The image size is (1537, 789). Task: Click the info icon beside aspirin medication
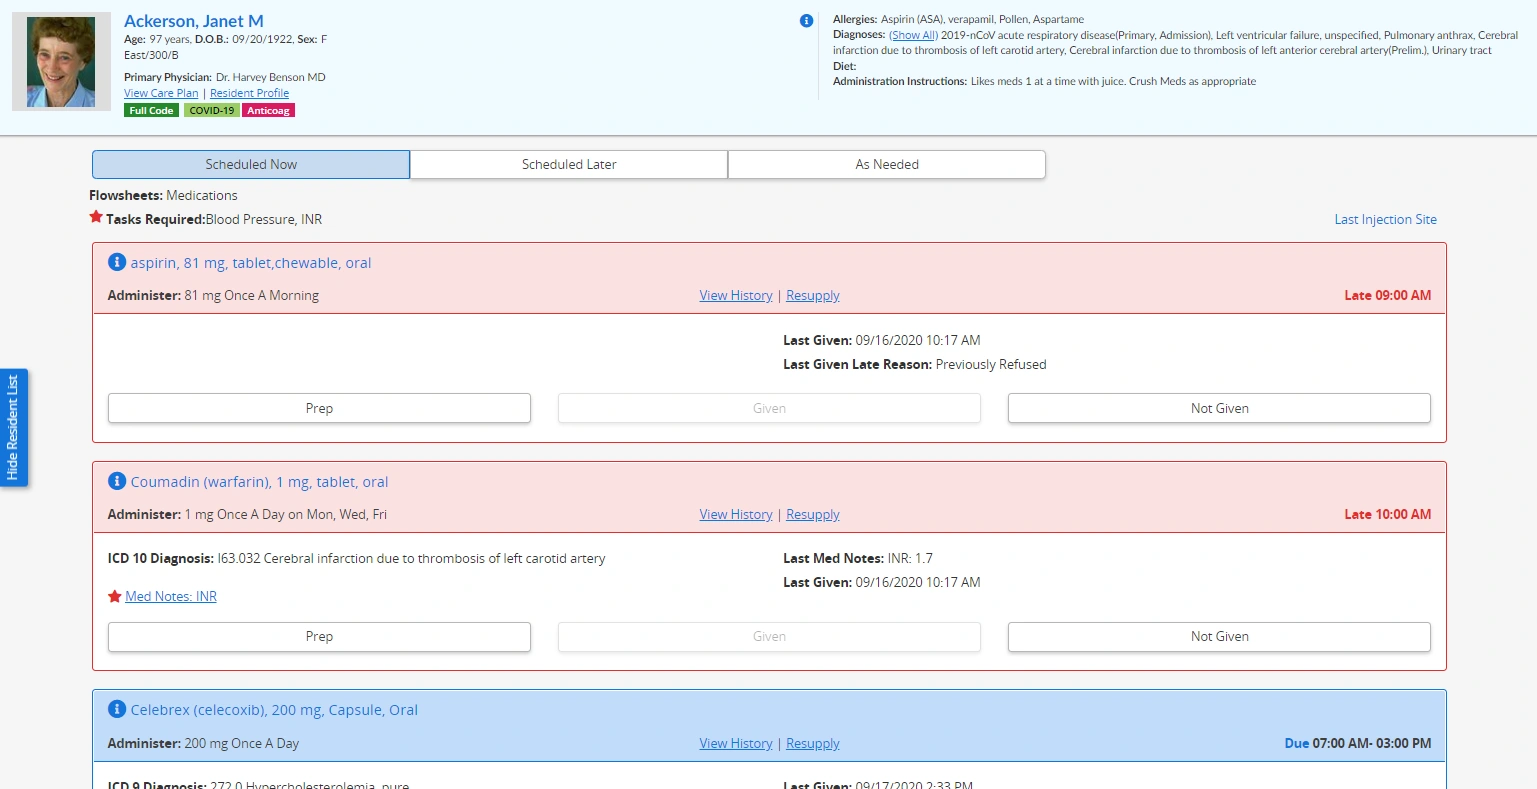(x=117, y=262)
